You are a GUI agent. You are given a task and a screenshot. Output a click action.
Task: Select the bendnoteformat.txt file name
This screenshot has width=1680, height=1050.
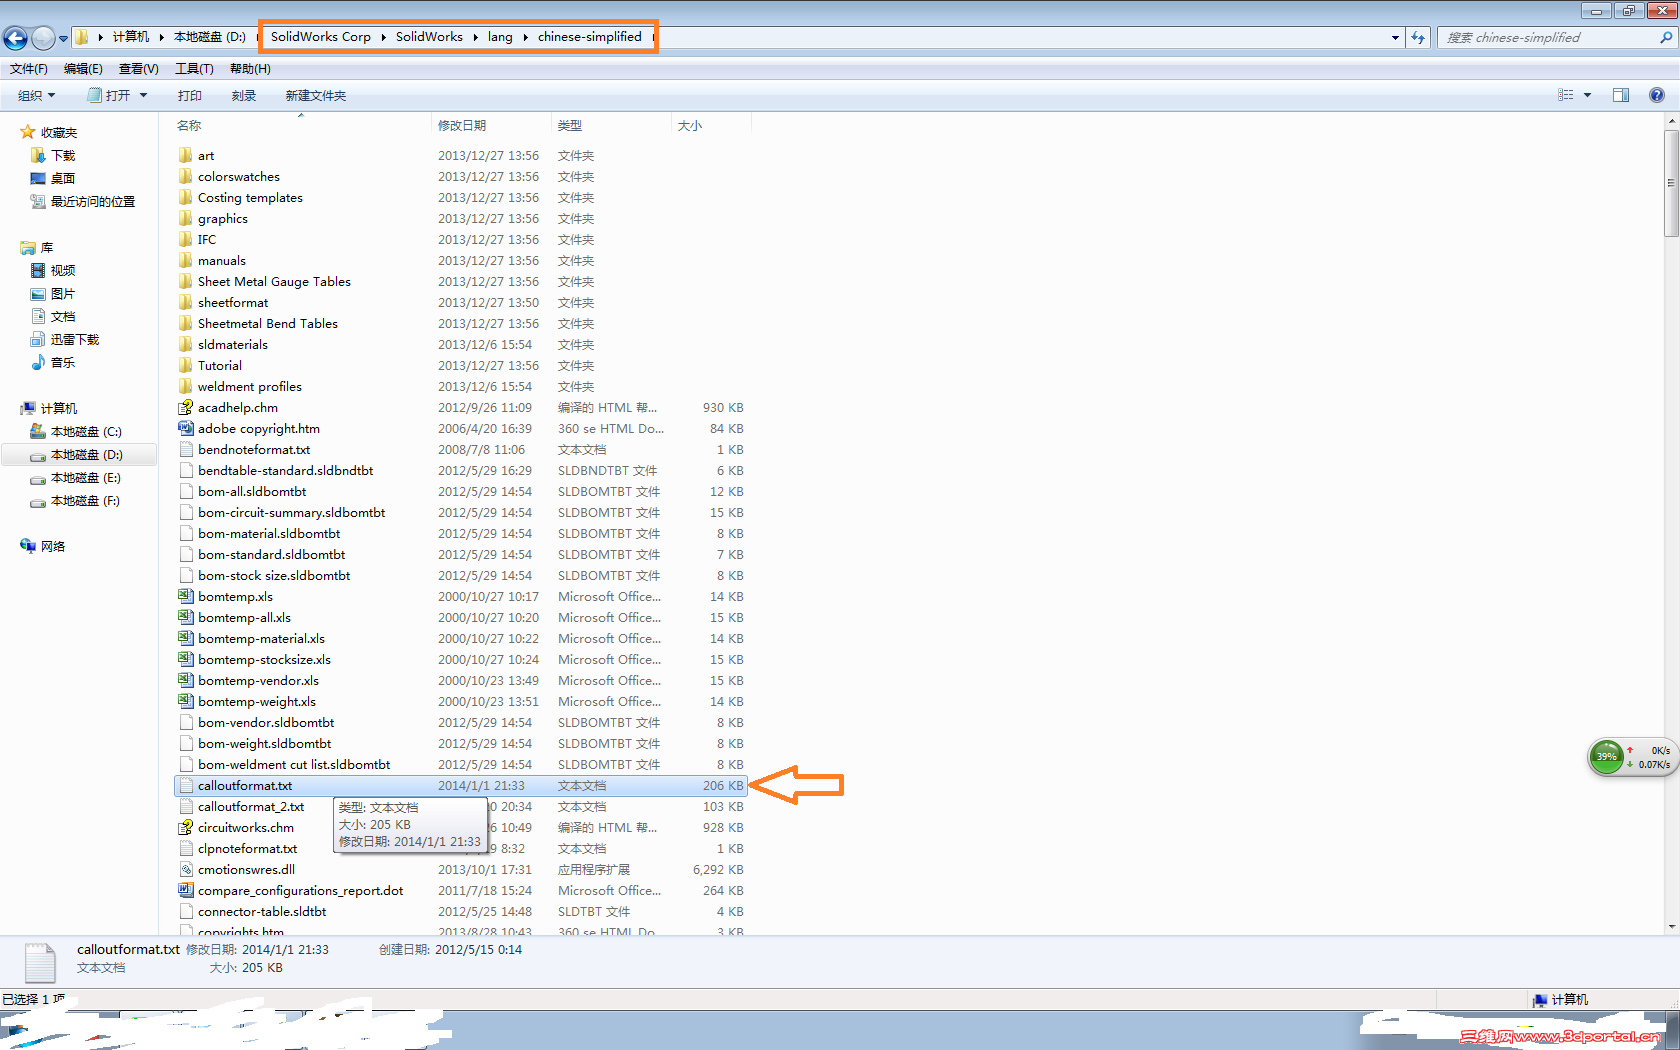click(254, 450)
